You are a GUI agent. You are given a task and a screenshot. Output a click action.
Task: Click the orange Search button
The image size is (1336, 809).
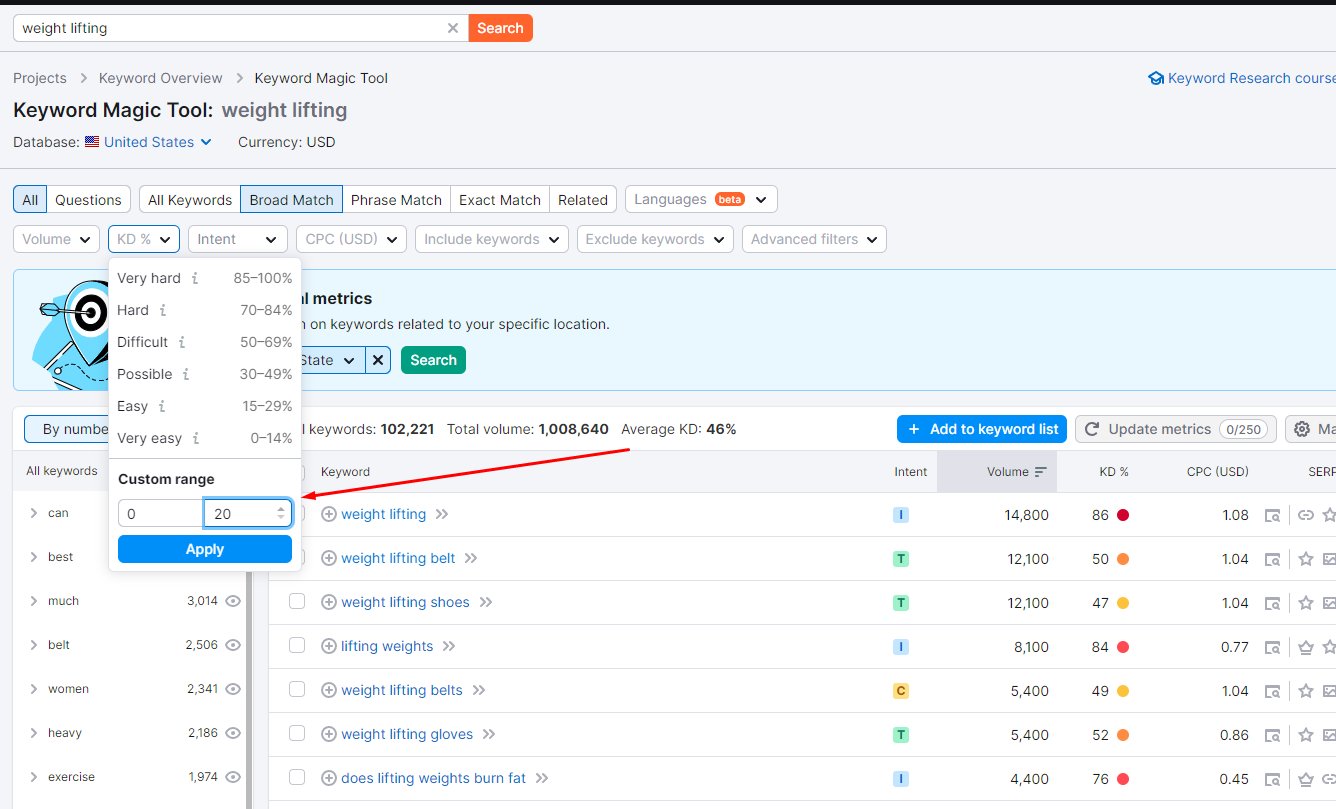tap(500, 28)
